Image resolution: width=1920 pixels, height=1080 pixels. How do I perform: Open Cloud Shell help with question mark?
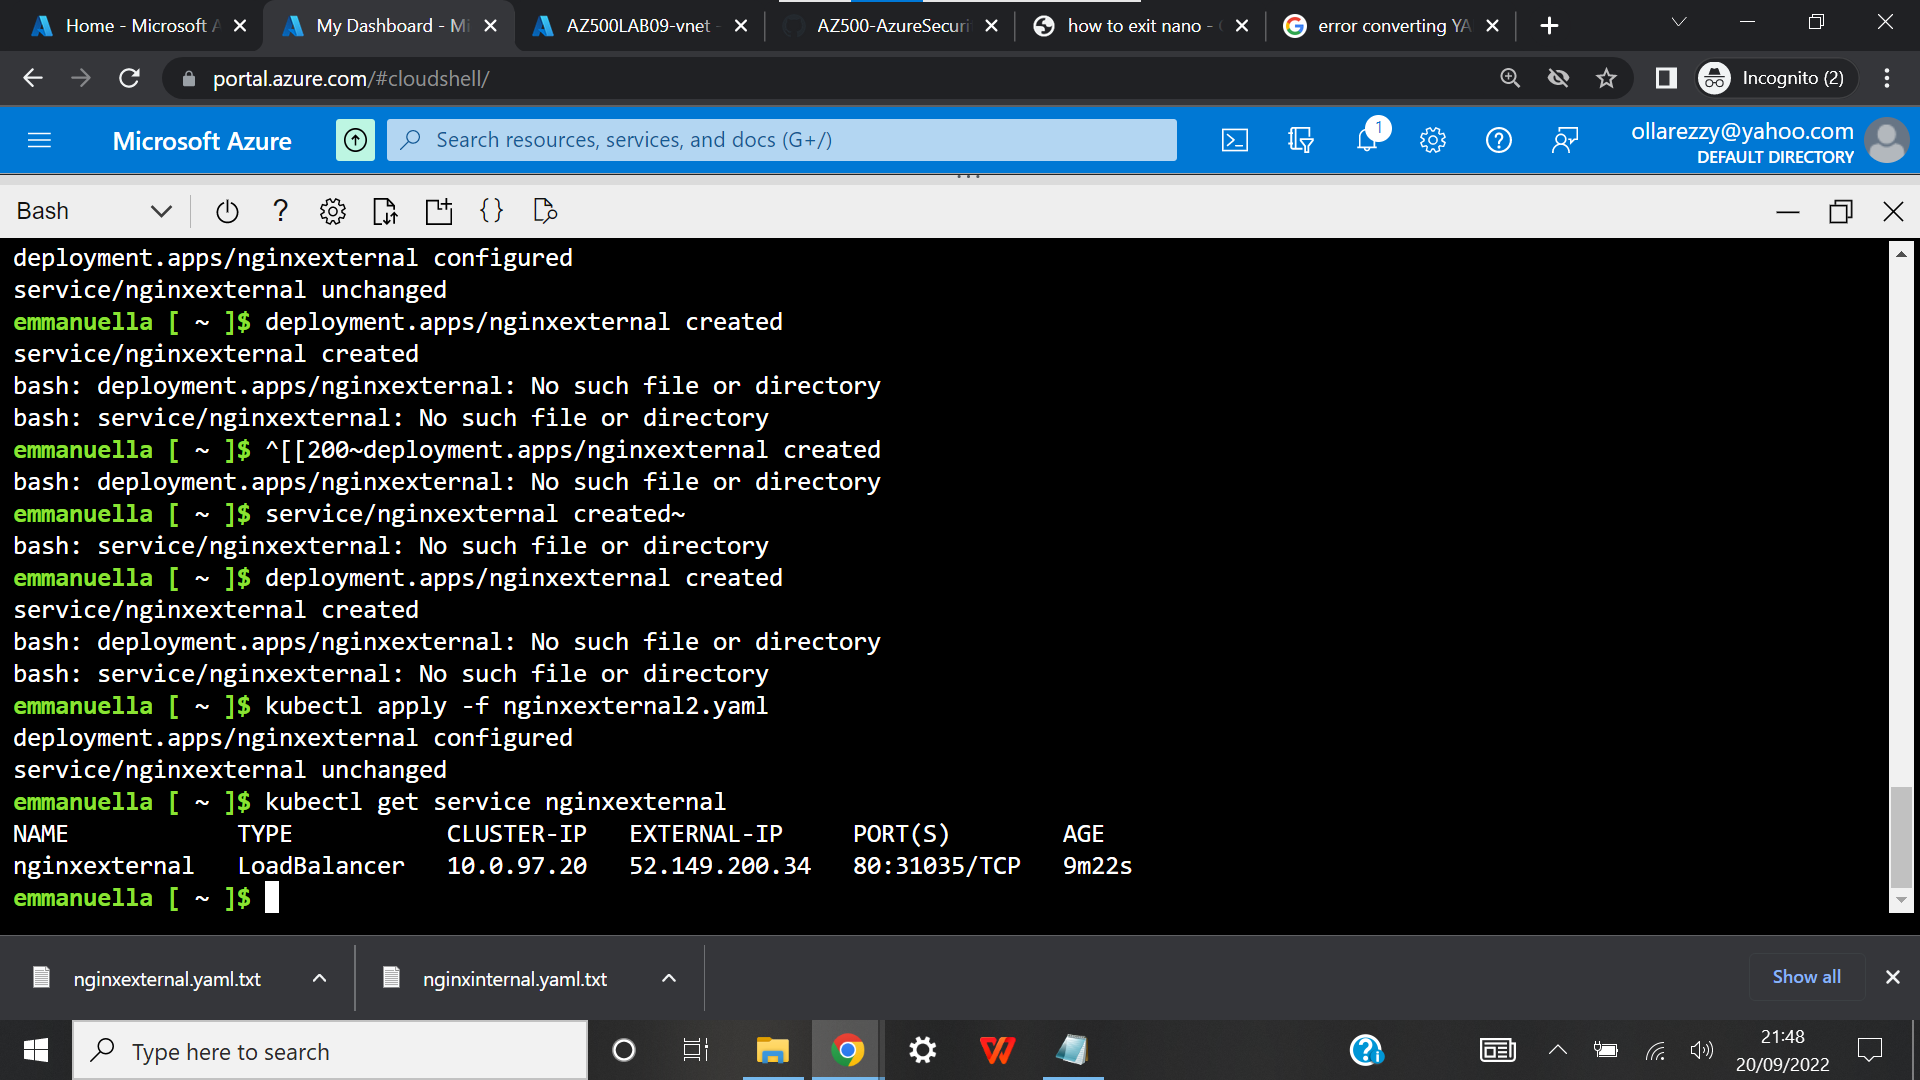(280, 211)
